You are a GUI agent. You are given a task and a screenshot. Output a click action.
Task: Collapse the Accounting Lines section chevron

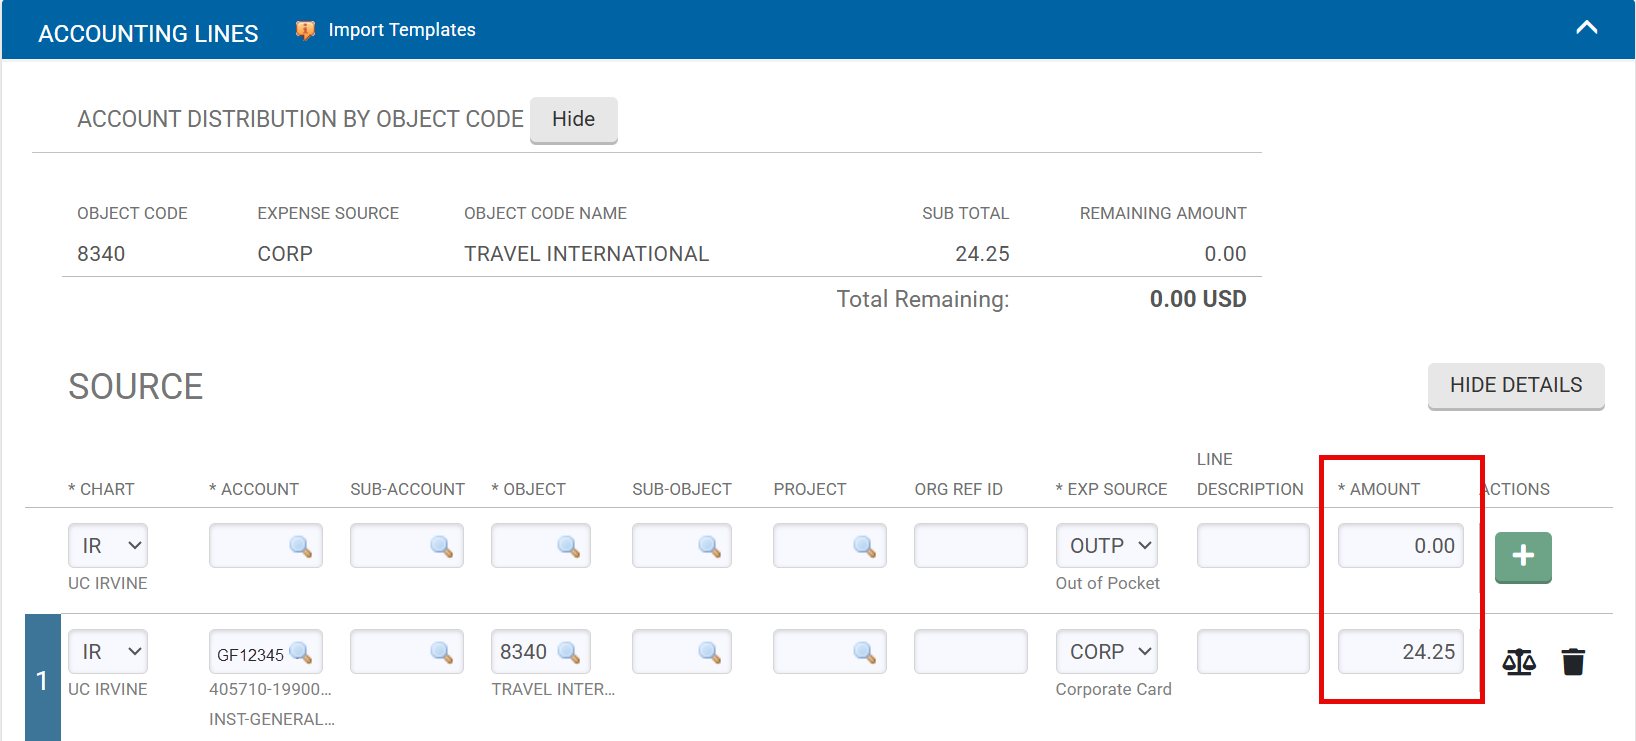click(1586, 28)
